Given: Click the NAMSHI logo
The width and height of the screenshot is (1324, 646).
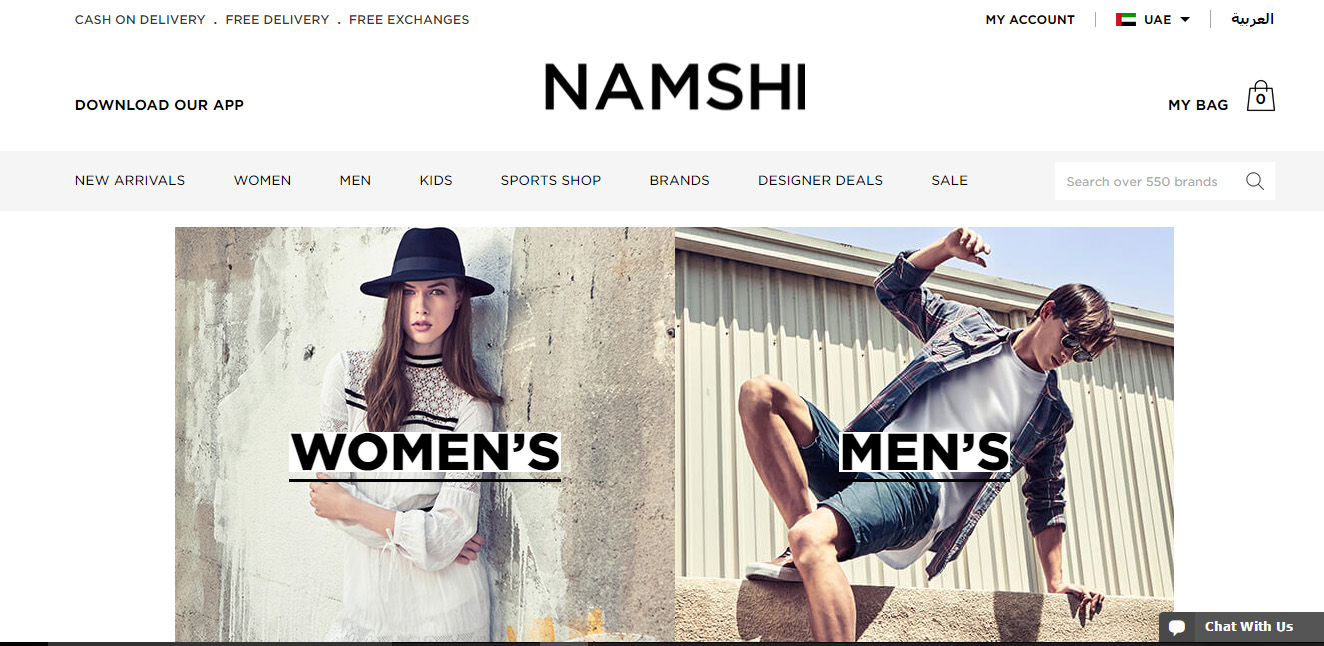Looking at the screenshot, I should (x=675, y=87).
